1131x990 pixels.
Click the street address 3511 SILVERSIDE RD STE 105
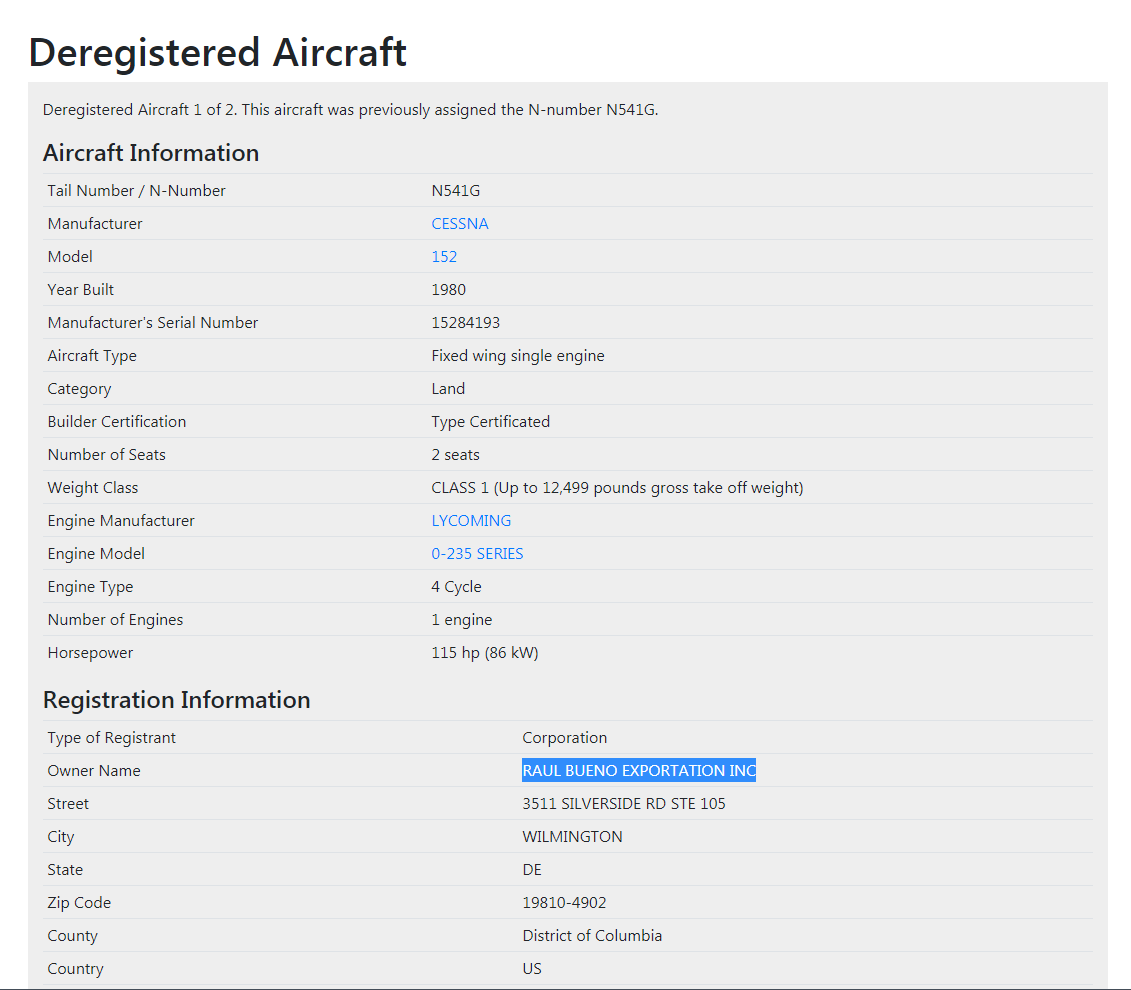coord(624,803)
